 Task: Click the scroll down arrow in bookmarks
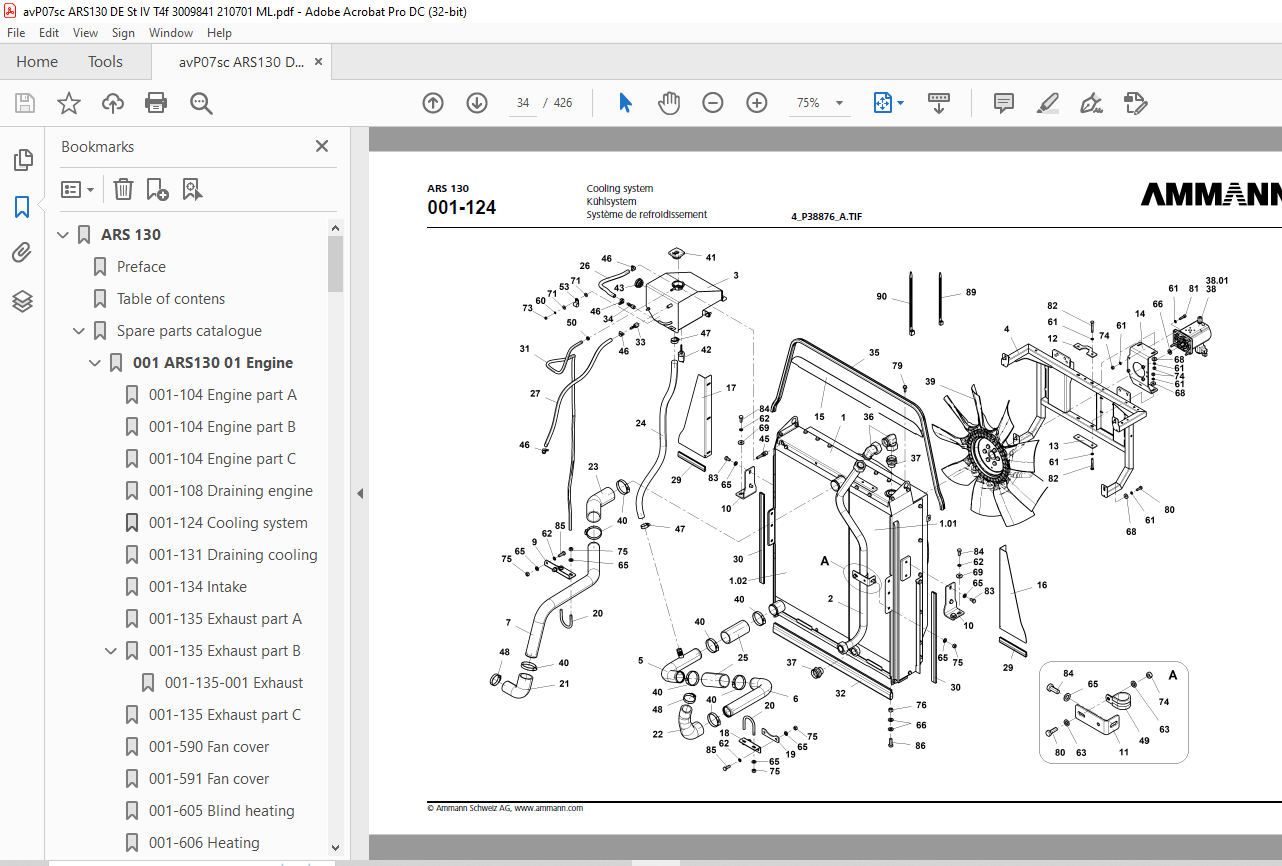coord(335,847)
